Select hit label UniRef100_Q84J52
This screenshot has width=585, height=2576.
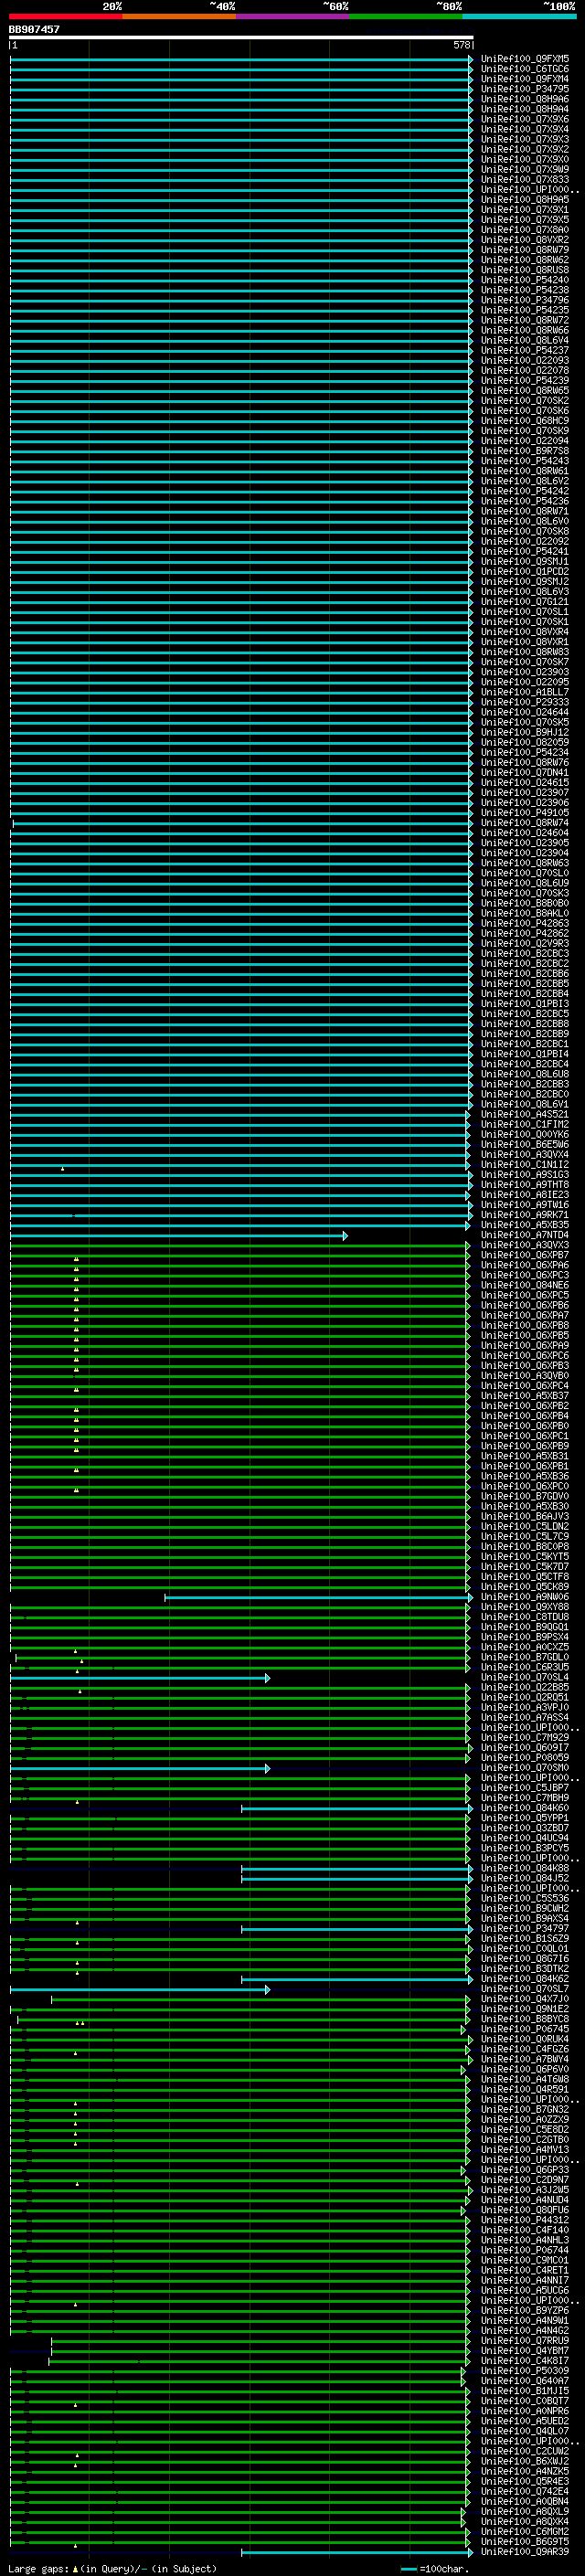(525, 1879)
